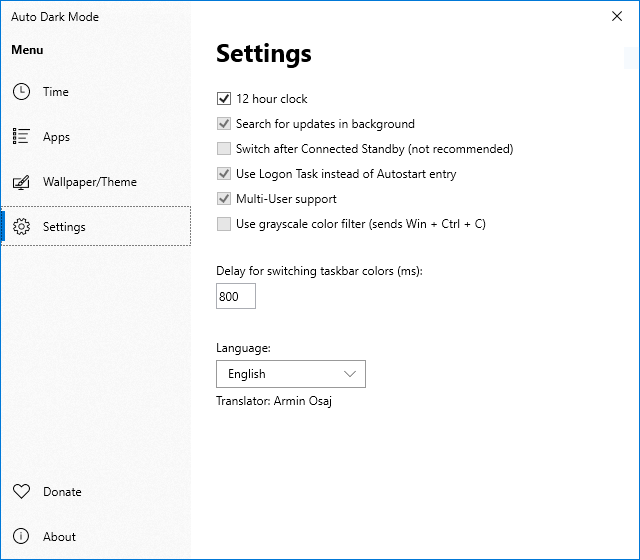Uncheck Use Logon Task instead of Autostart
640x560 pixels.
tap(224, 174)
